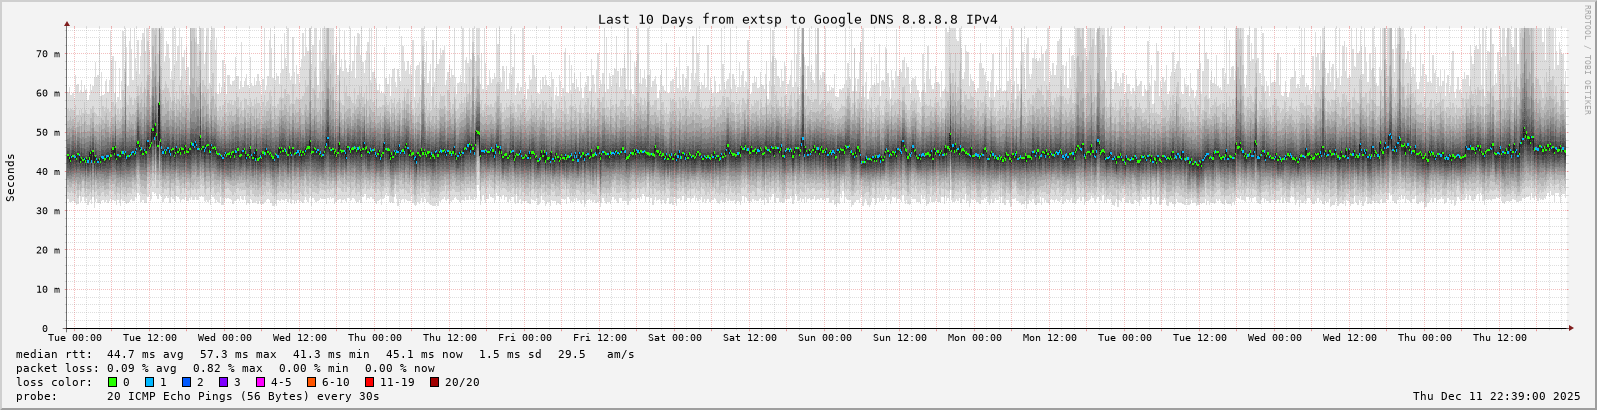1597x410 pixels.
Task: Click the RRDTOOL / TOBI OETIKER watermark
Action: (1586, 60)
